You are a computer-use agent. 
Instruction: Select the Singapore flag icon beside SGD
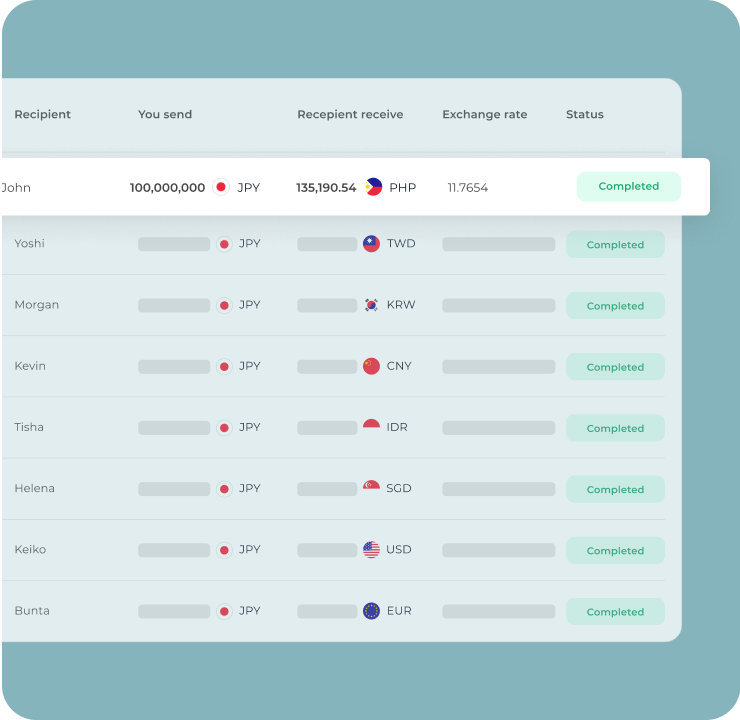click(371, 488)
